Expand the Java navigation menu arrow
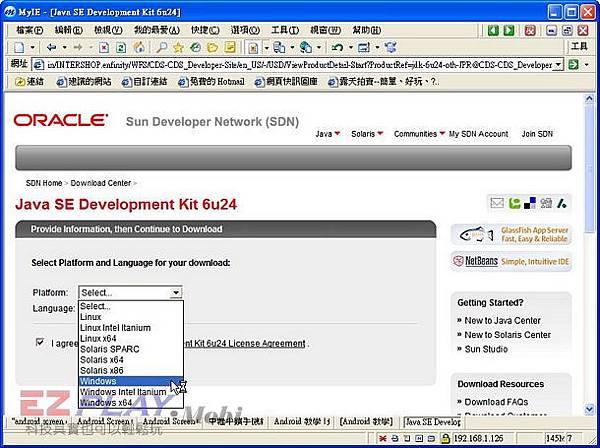This screenshot has width=600, height=448. coord(337,134)
